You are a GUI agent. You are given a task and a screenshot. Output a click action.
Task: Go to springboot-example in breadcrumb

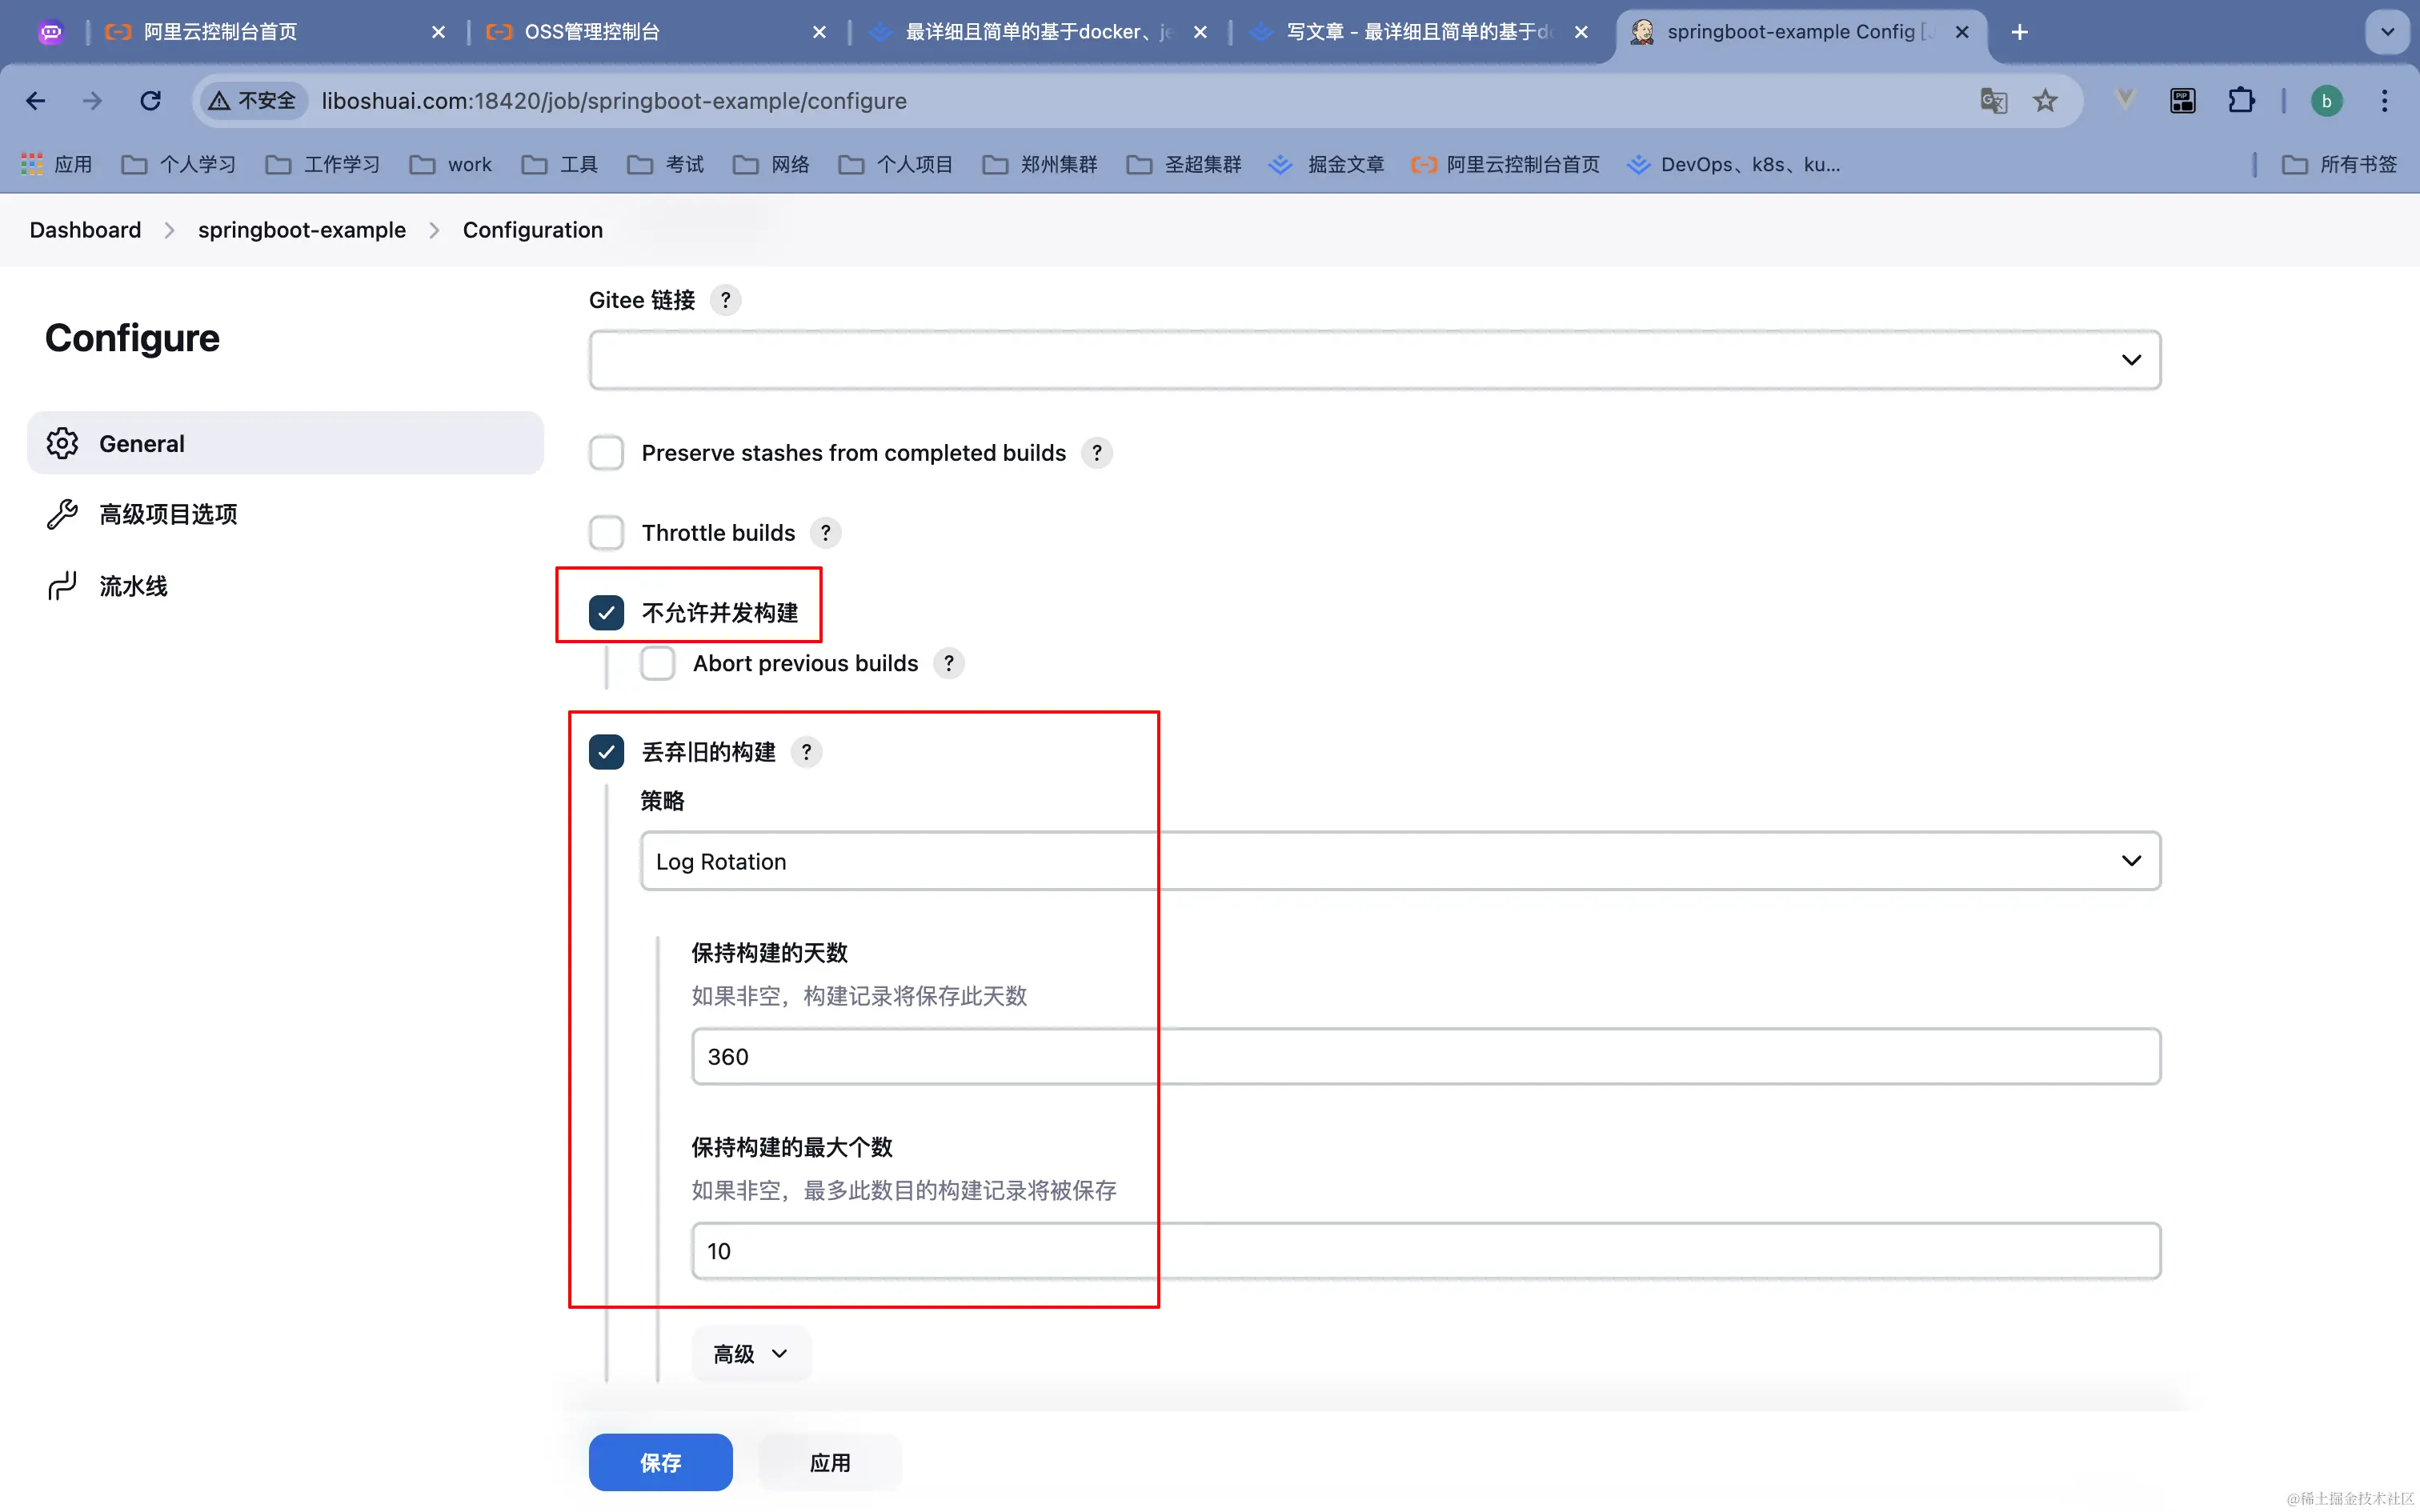coord(301,230)
